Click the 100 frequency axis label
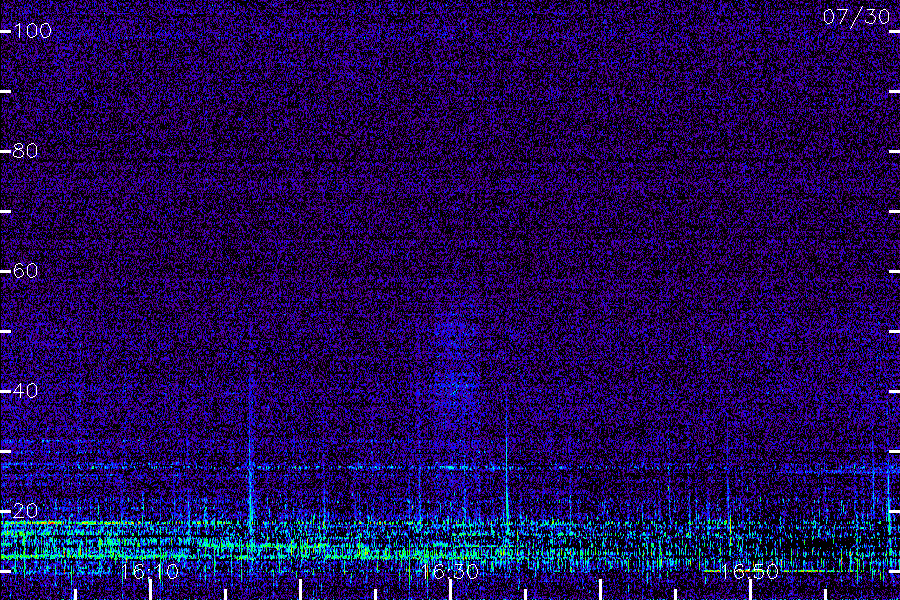This screenshot has width=900, height=600. click(x=32, y=30)
